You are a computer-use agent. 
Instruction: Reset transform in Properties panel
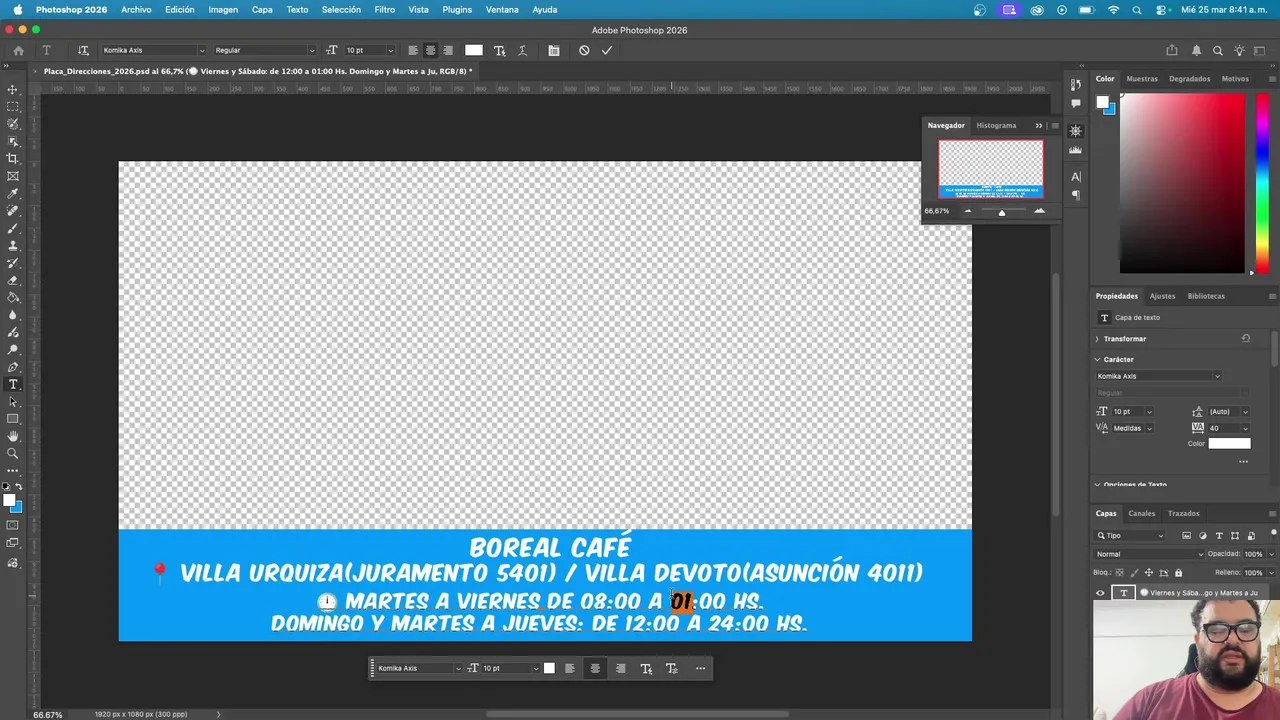pos(1245,339)
